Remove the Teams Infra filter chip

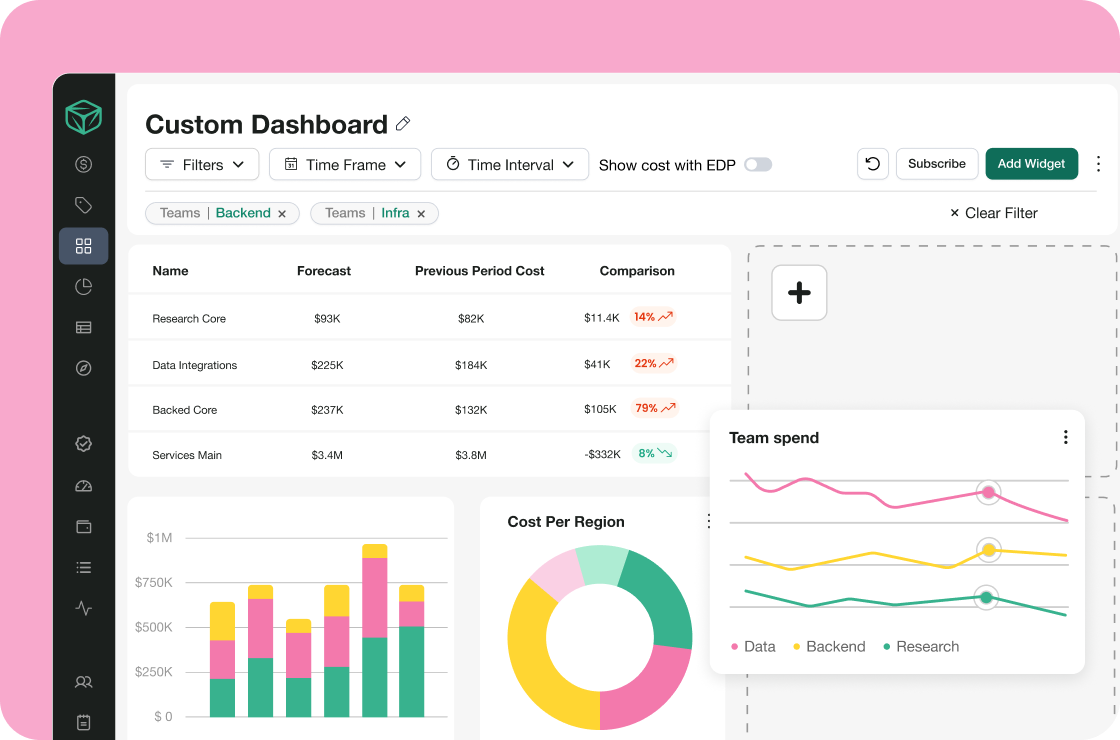(421, 213)
